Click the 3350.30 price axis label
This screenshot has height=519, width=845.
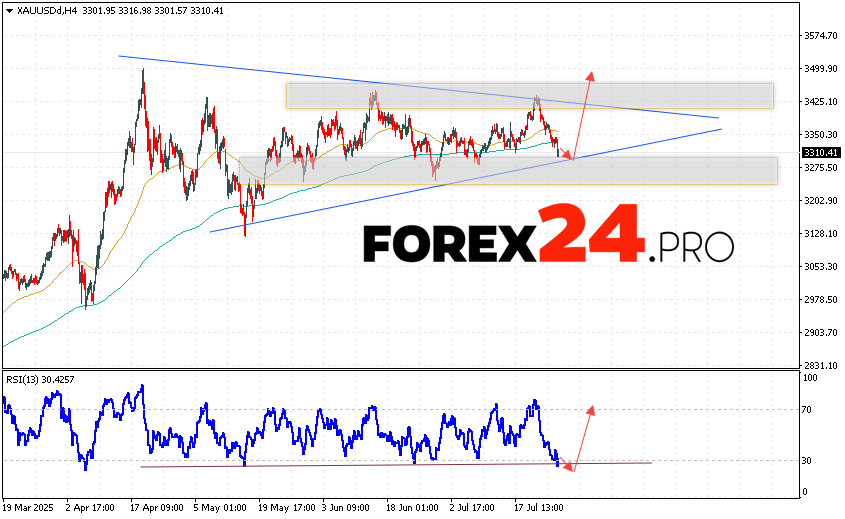pyautogui.click(x=821, y=134)
